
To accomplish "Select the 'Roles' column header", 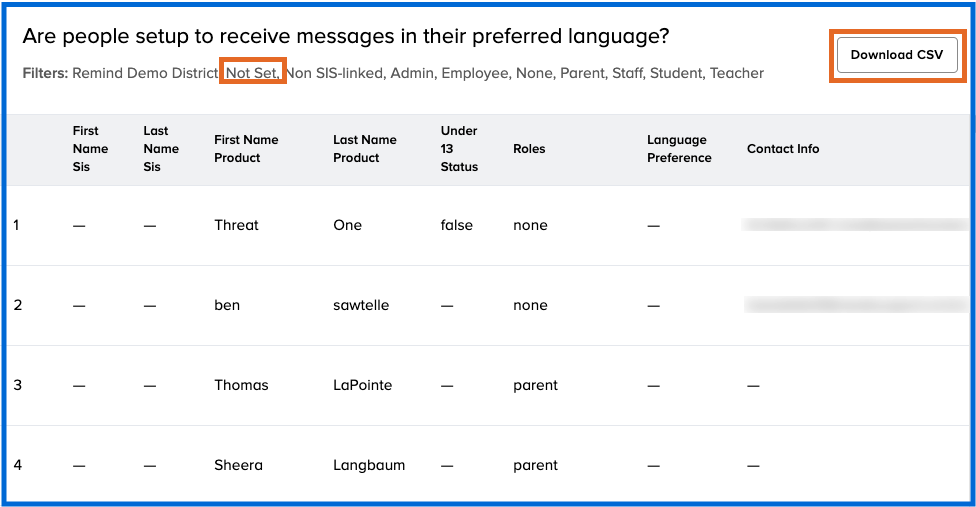I will pos(529,149).
